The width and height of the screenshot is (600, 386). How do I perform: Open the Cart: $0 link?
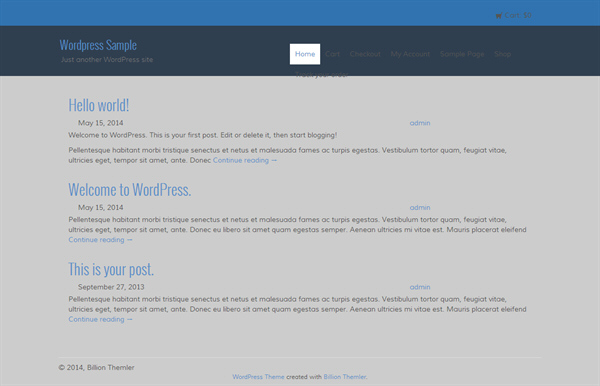point(514,15)
